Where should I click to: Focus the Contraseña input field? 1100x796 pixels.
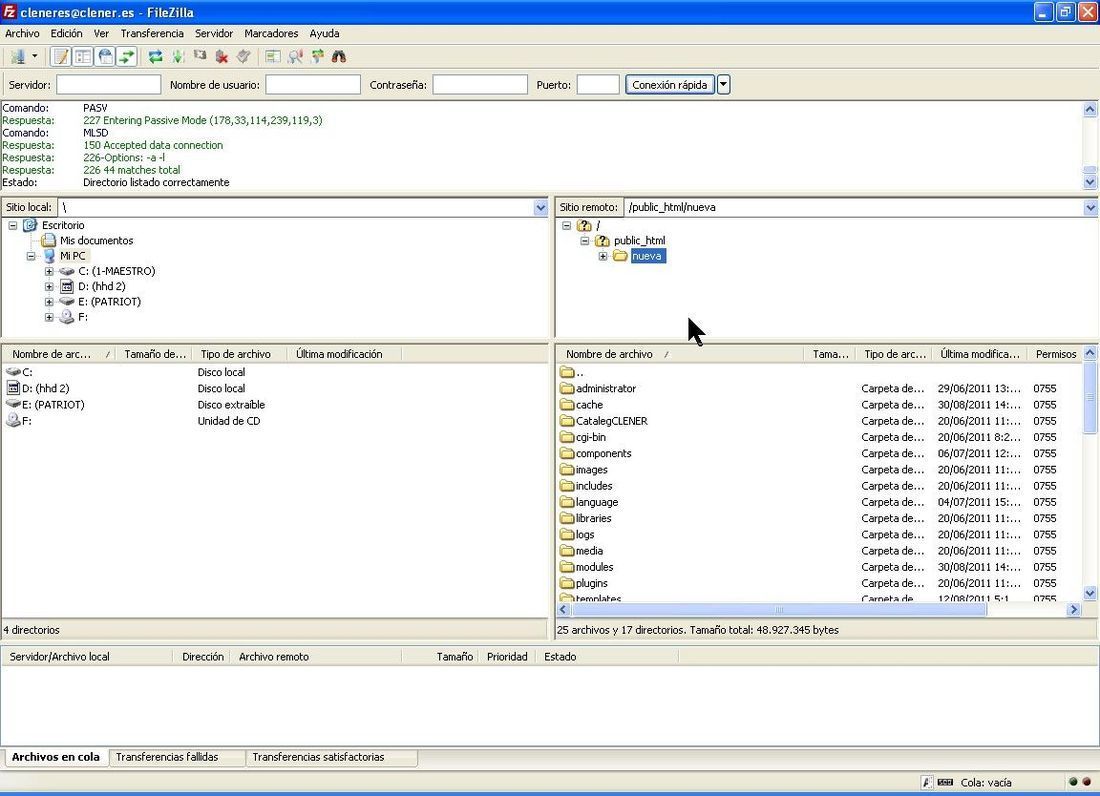click(x=480, y=85)
